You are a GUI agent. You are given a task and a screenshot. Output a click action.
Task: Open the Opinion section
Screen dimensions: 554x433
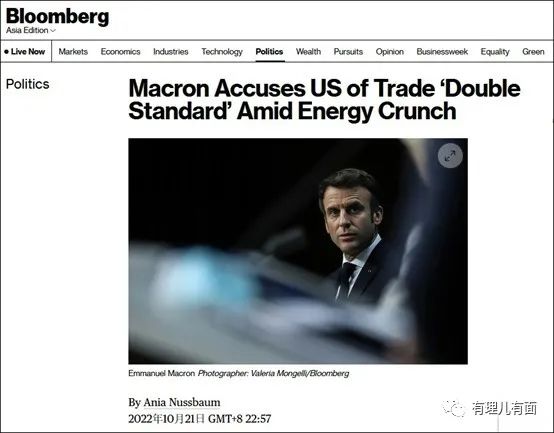point(390,52)
